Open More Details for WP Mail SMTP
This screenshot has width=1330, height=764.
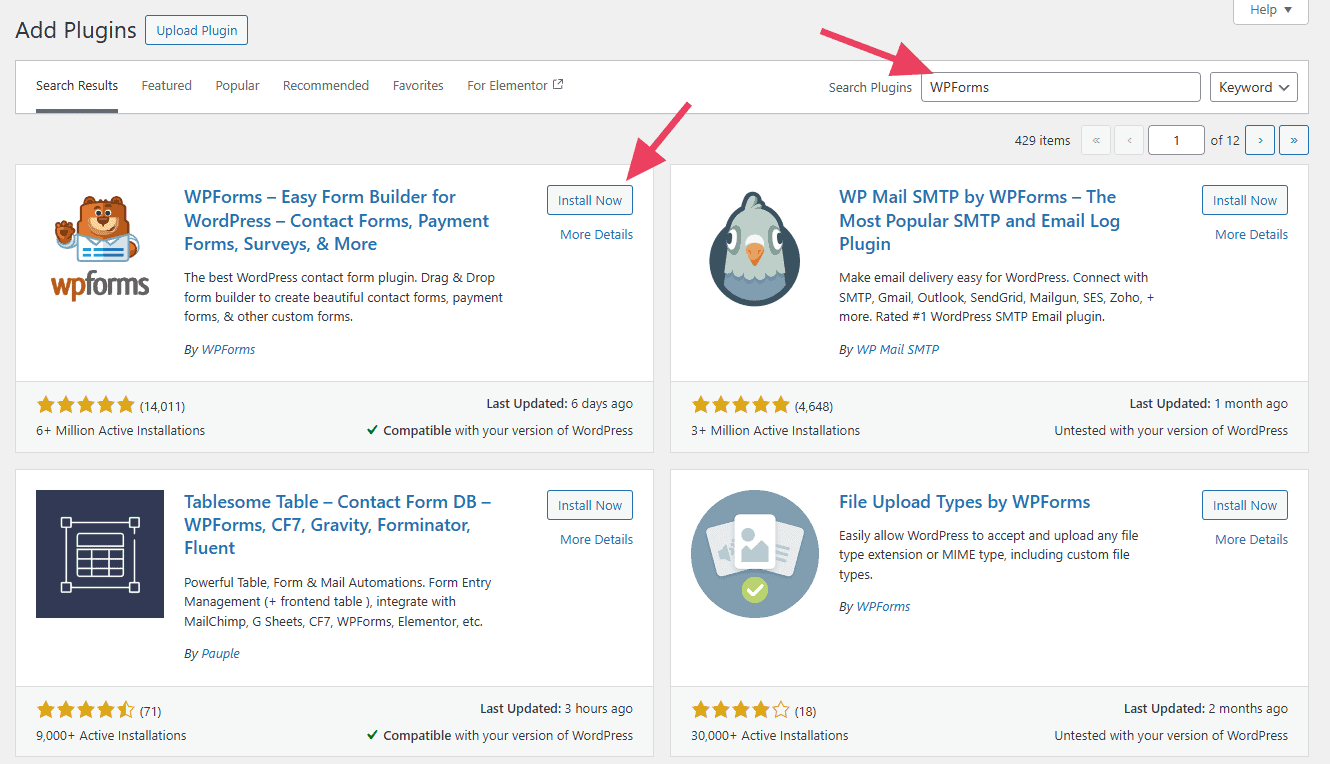coord(1251,235)
